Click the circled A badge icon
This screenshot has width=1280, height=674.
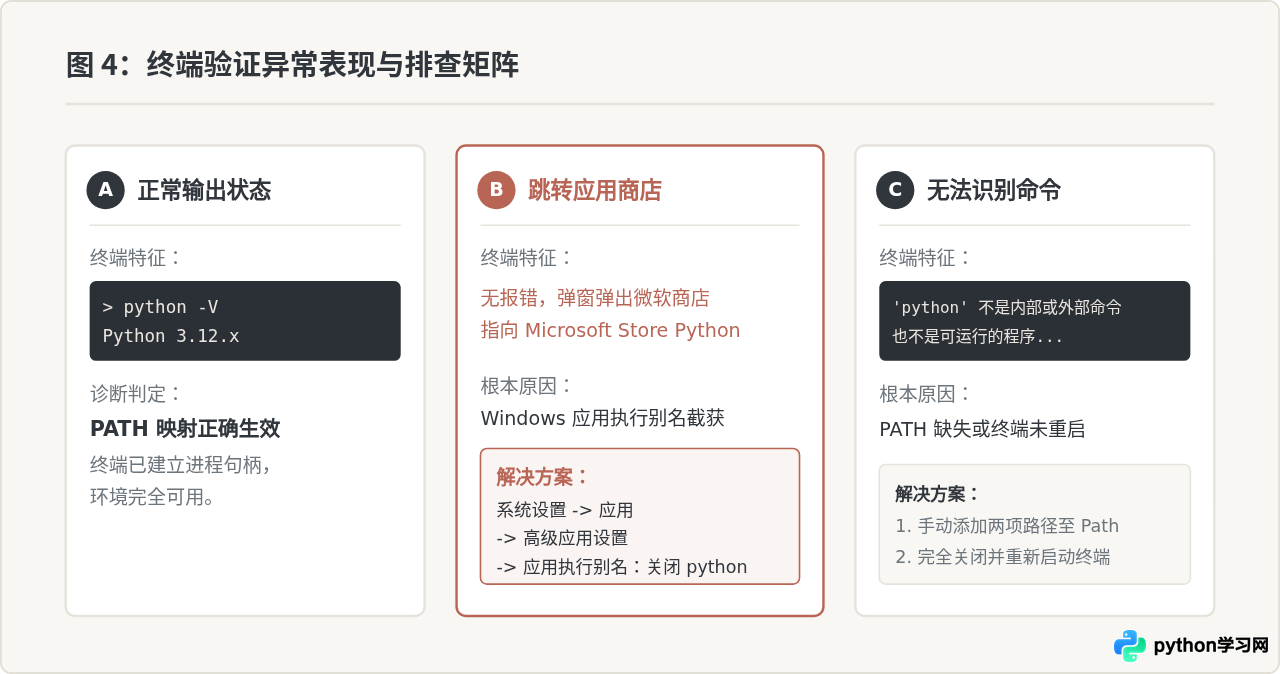(106, 190)
